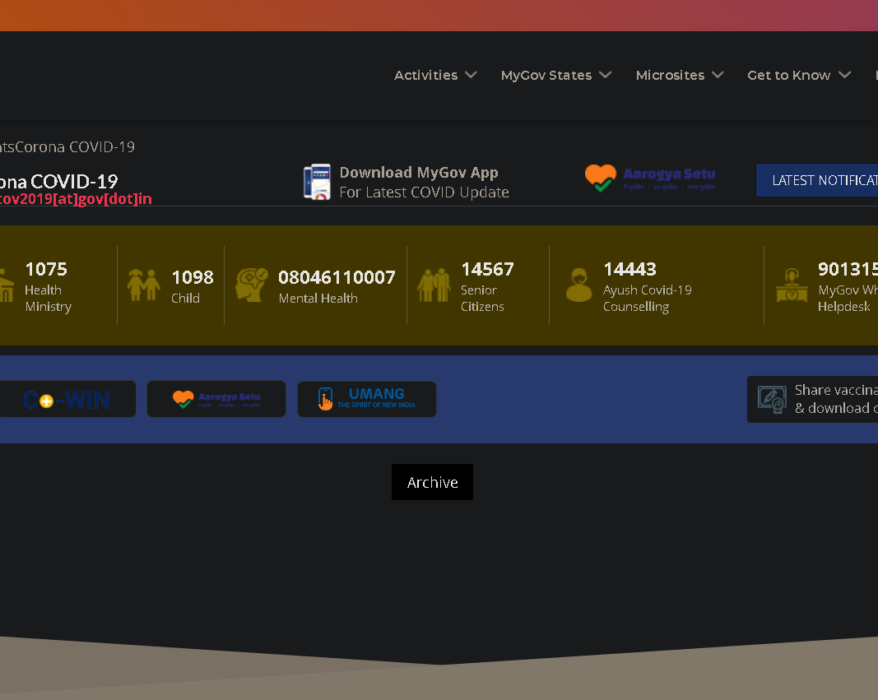Select Senior Citizens helpline number 14567

[487, 269]
